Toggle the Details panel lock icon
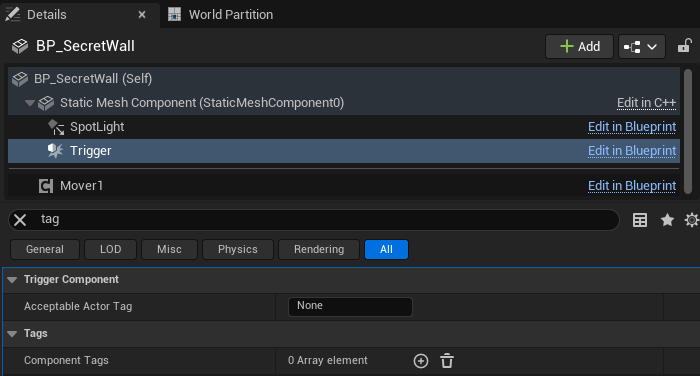The height and width of the screenshot is (376, 700). pos(684,46)
